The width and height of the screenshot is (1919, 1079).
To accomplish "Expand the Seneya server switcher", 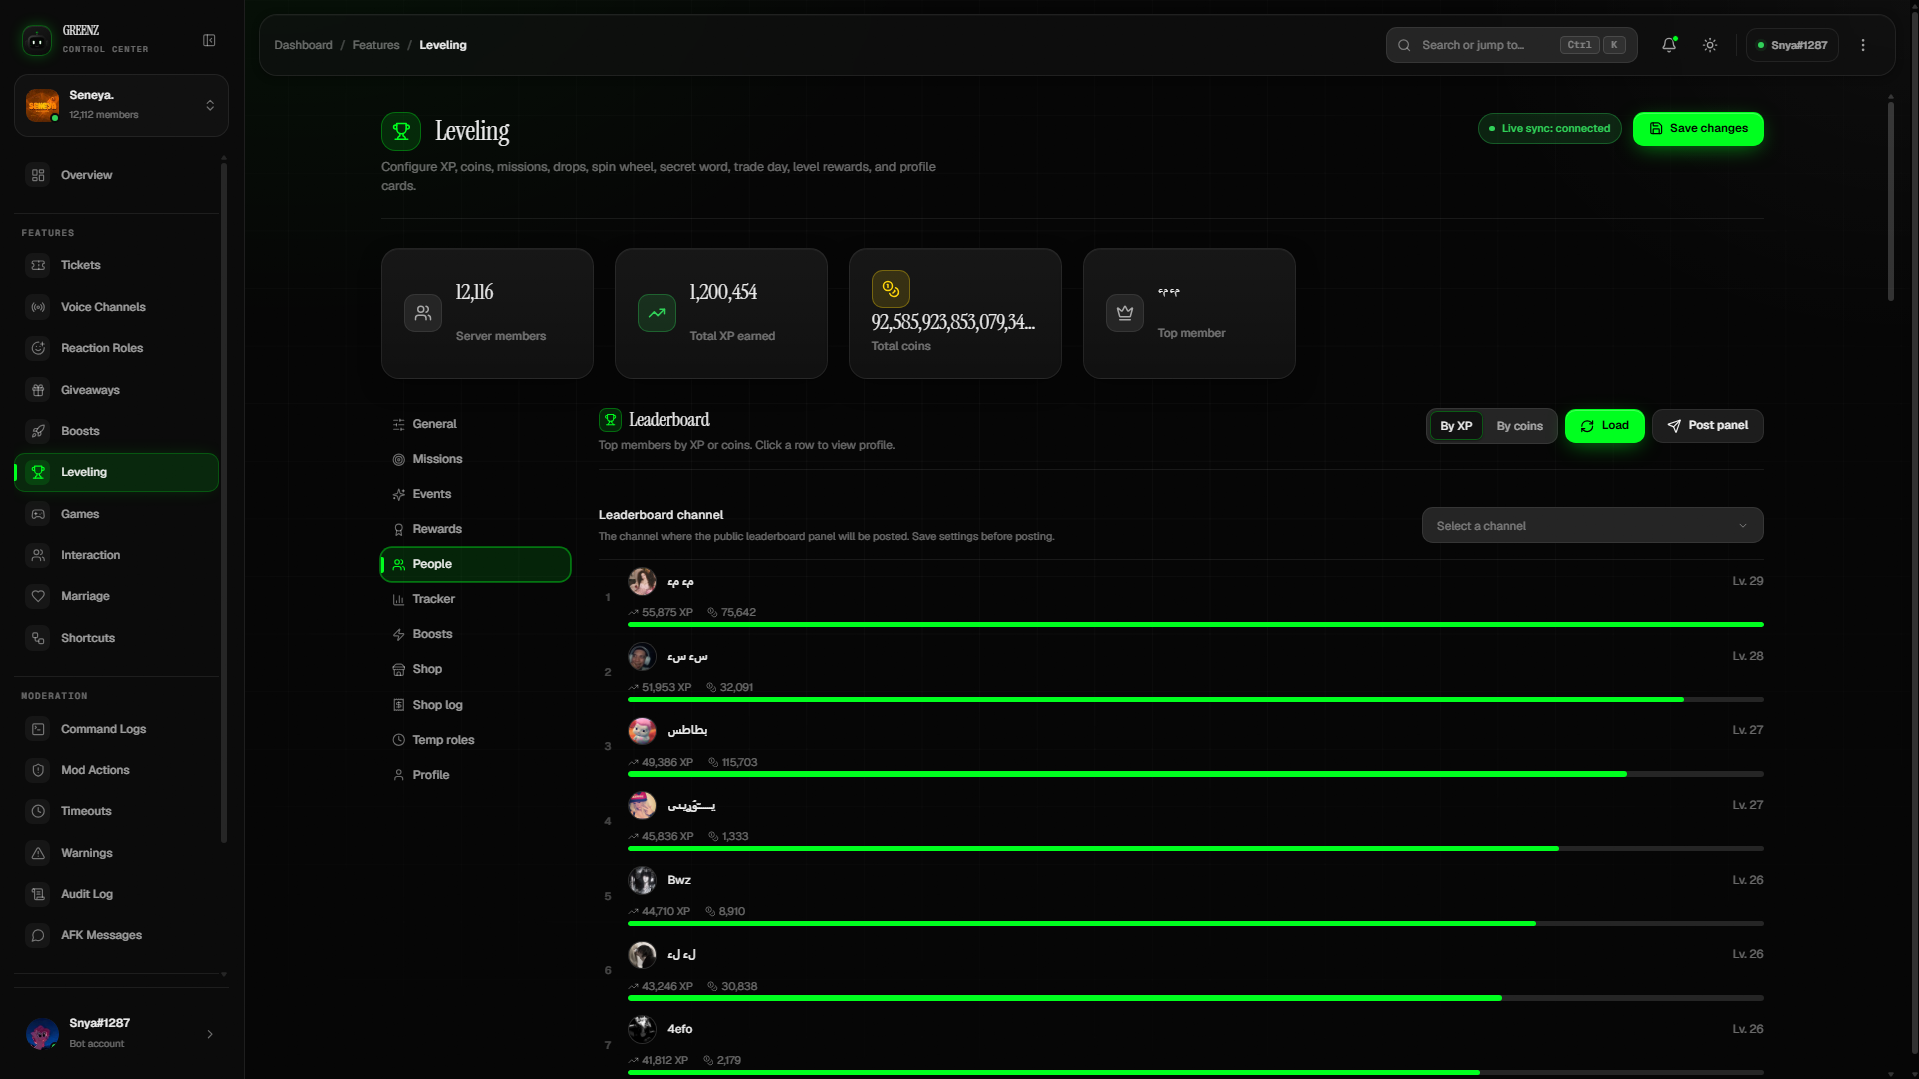I will click(x=121, y=105).
